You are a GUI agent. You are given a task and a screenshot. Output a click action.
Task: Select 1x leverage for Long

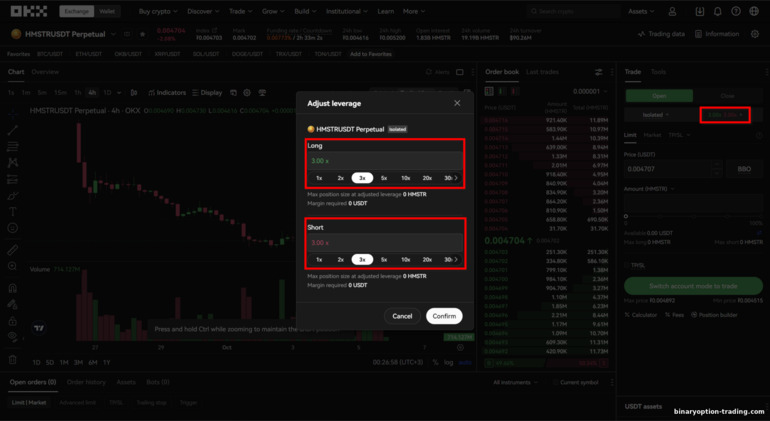coord(319,178)
